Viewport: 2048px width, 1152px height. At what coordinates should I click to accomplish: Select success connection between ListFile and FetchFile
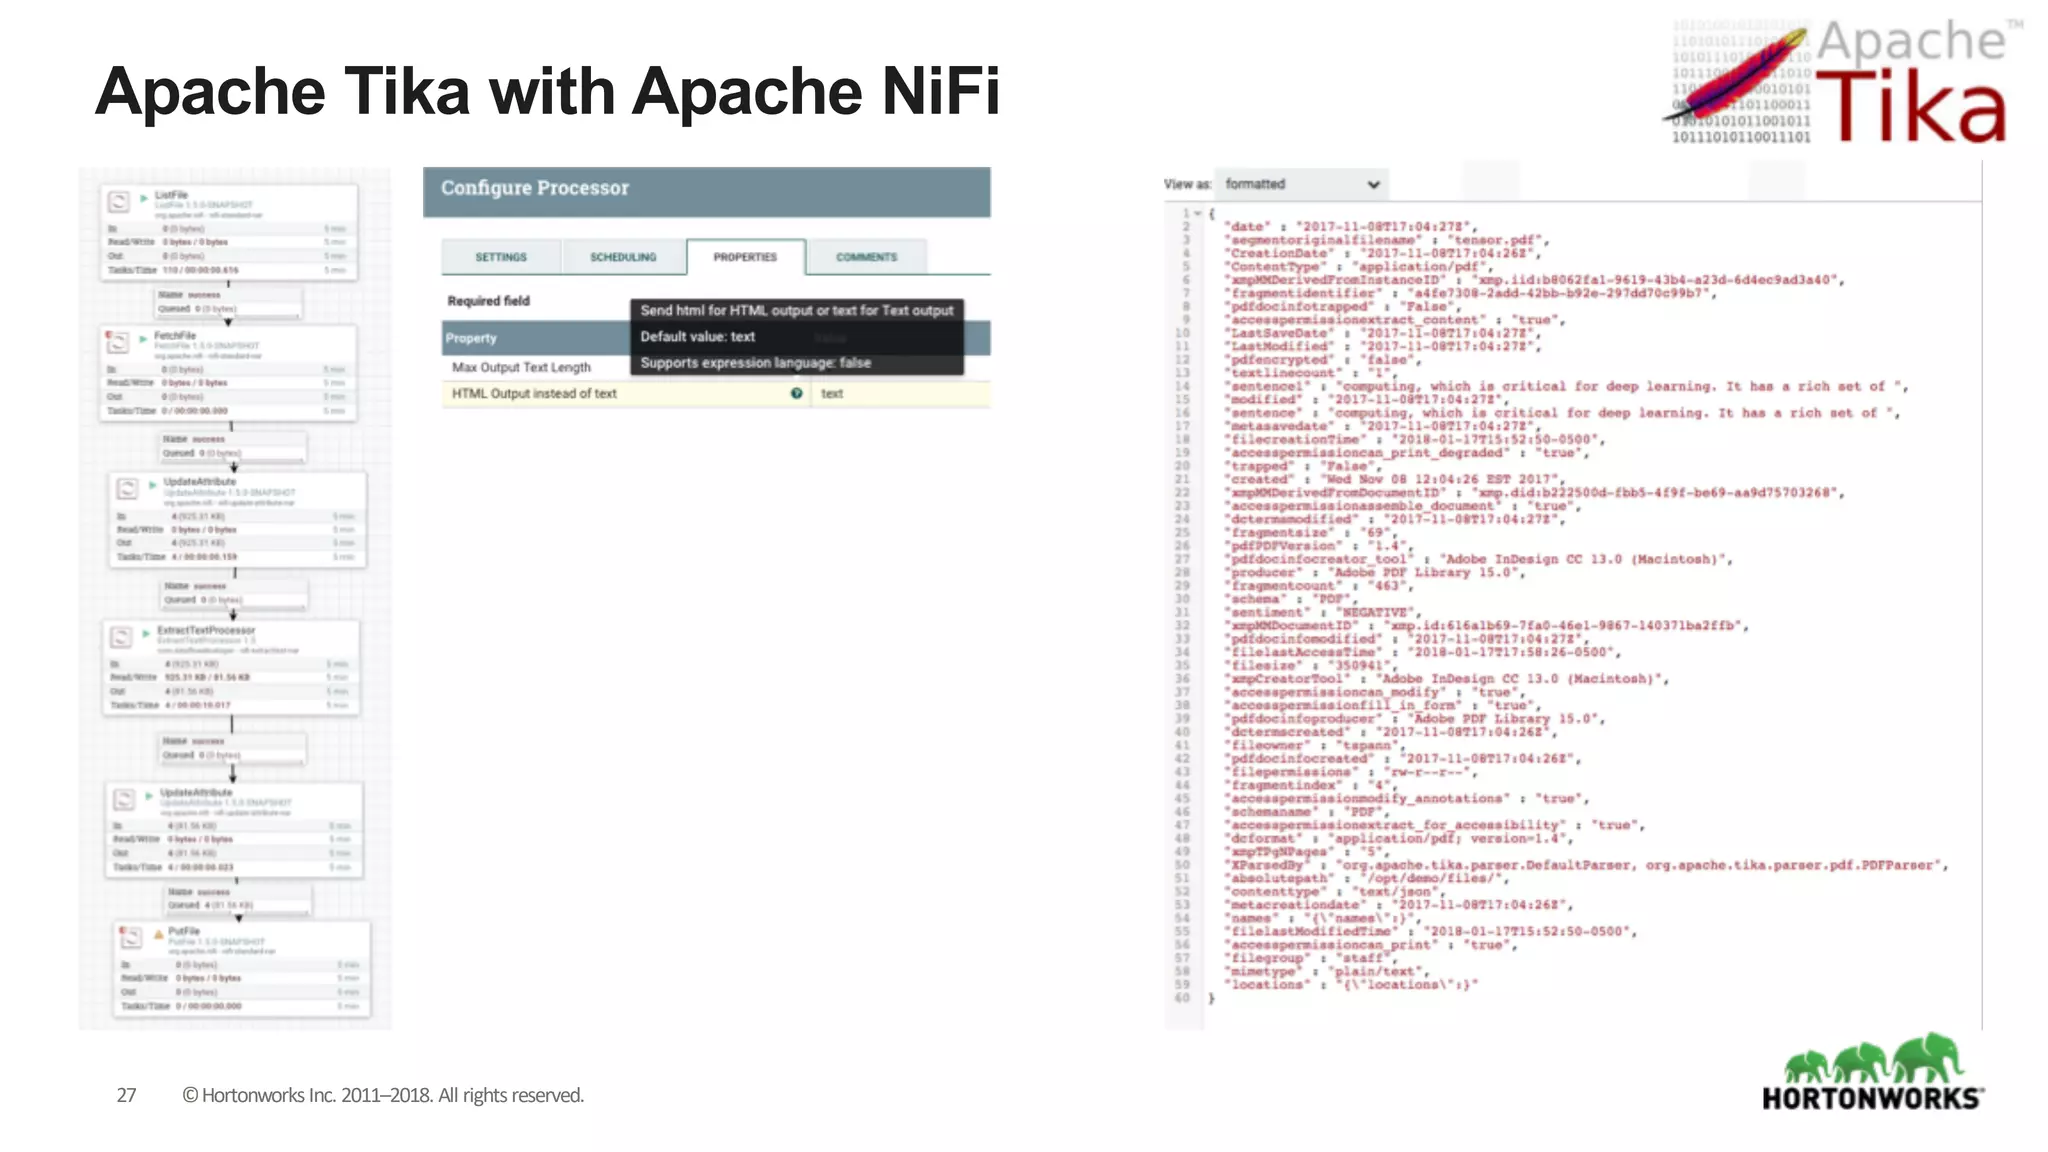228,302
